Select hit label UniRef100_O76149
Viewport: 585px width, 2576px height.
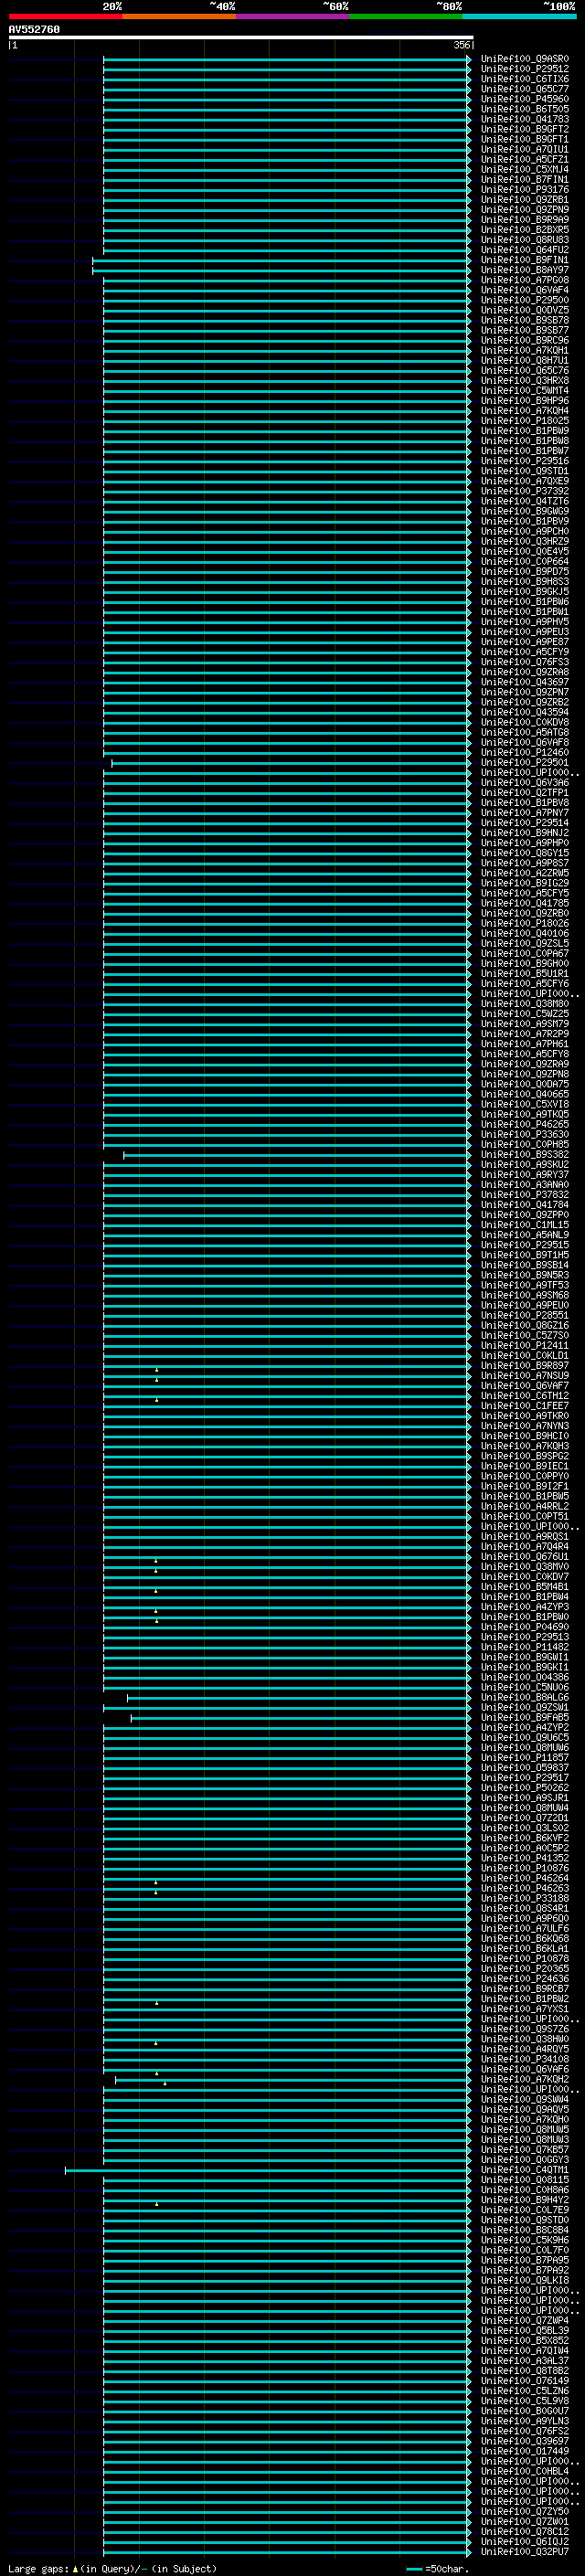pyautogui.click(x=525, y=2380)
